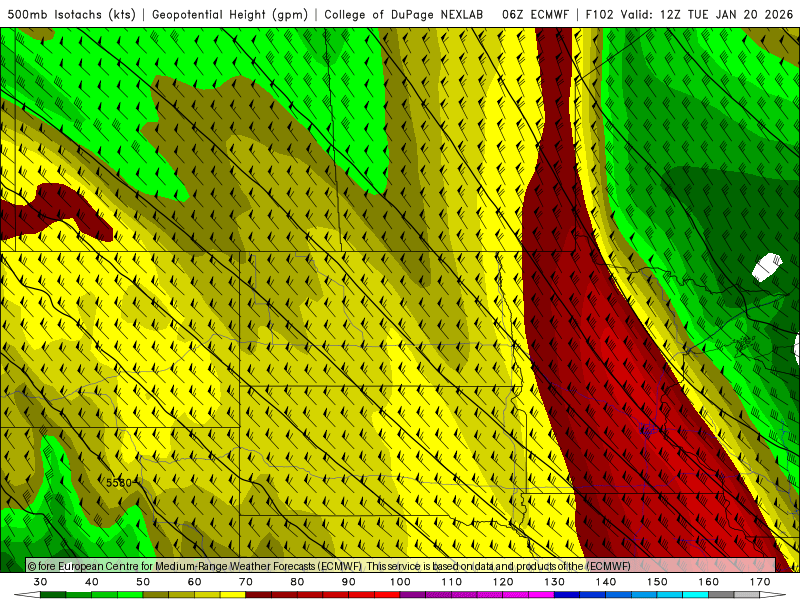Screen dimensions: 800x600
Task: Click the 5580 height contour label
Action: point(119,482)
